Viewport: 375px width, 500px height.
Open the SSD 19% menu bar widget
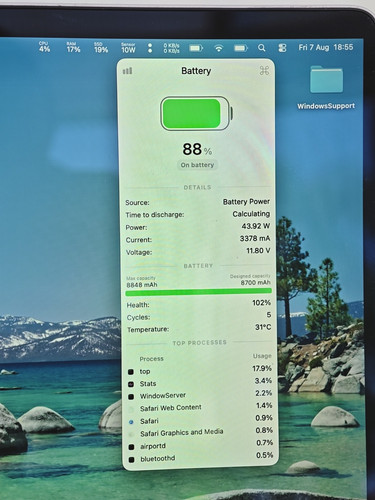pyautogui.click(x=101, y=48)
